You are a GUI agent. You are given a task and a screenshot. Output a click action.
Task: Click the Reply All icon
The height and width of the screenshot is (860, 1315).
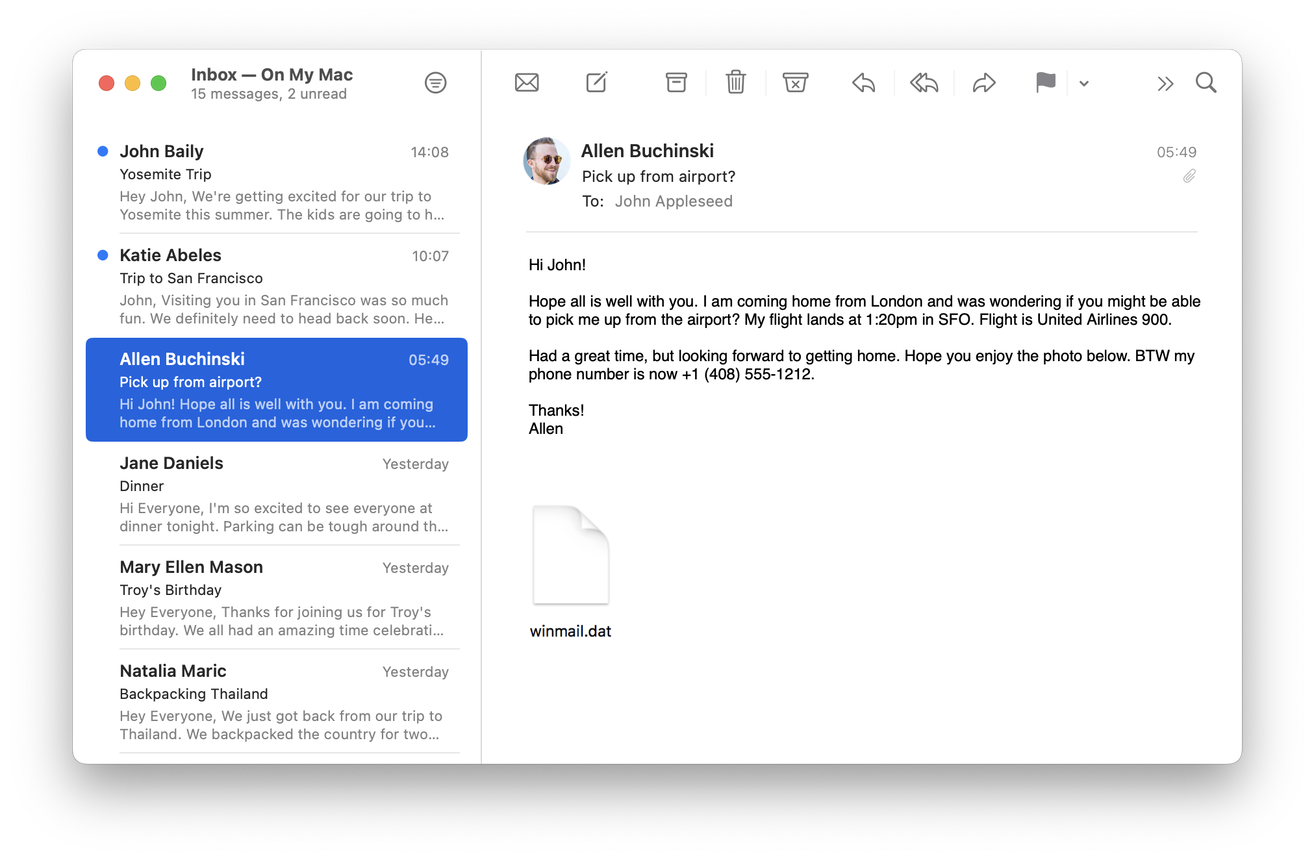[x=924, y=83]
